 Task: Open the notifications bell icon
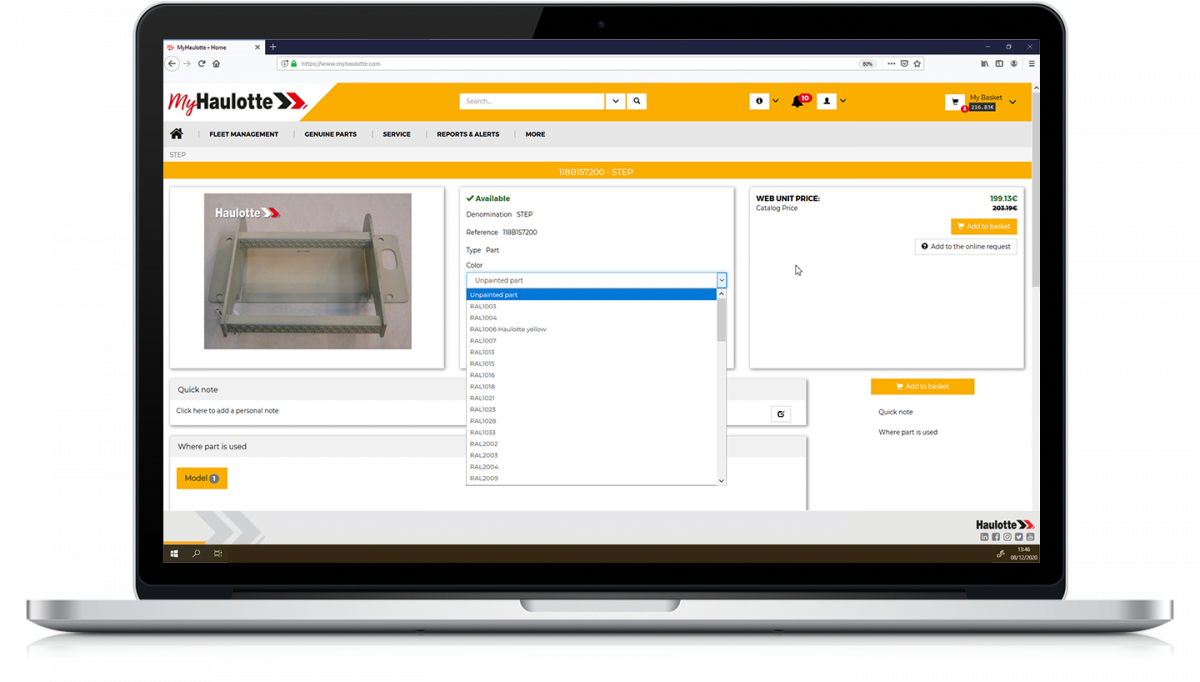coord(798,101)
